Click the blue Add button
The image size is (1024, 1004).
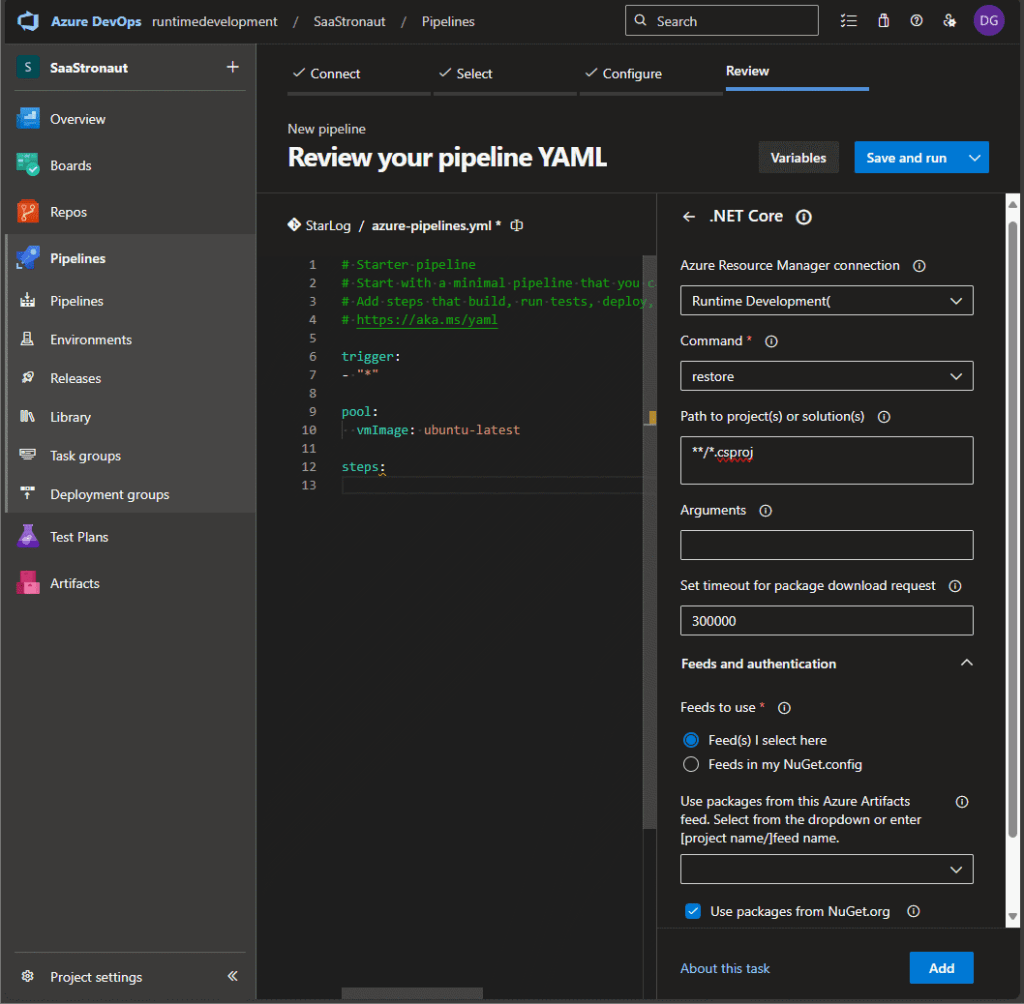(940, 968)
